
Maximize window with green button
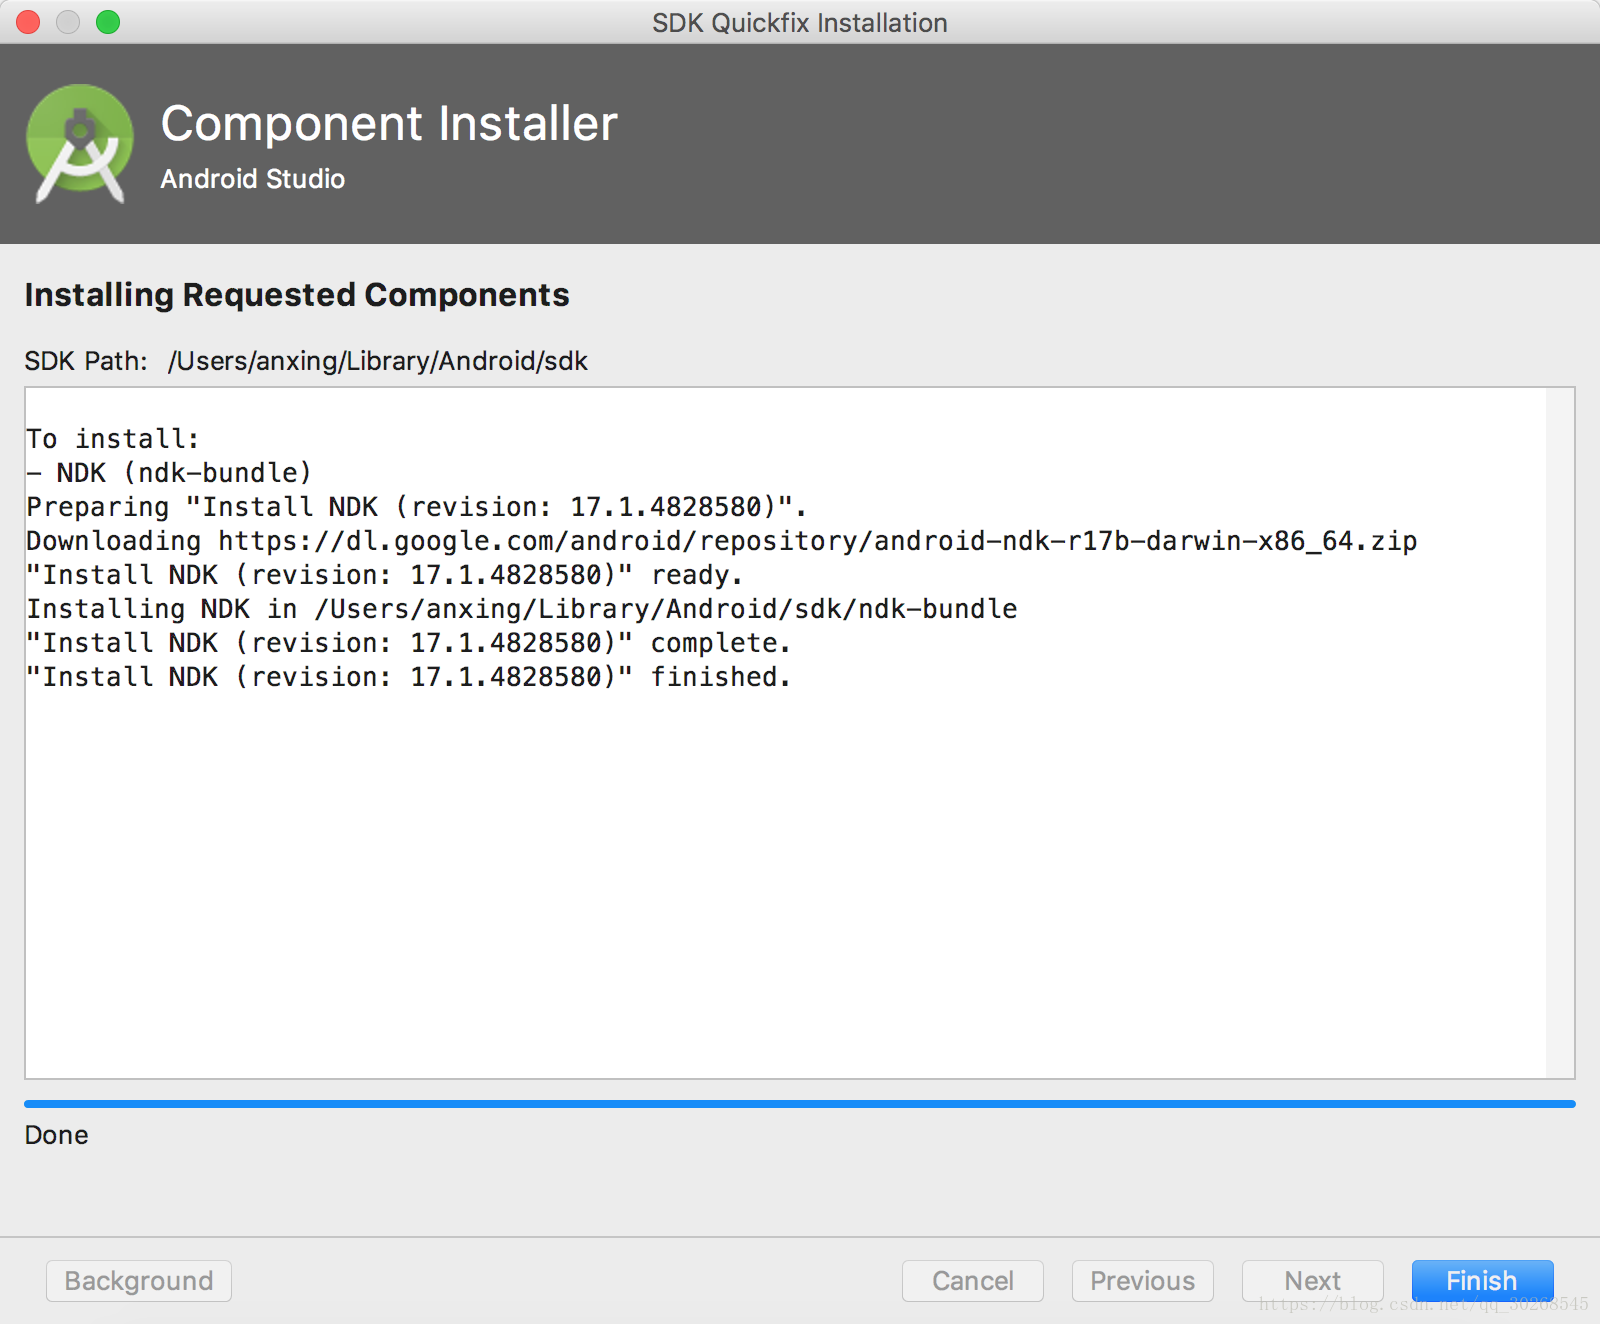click(x=108, y=22)
